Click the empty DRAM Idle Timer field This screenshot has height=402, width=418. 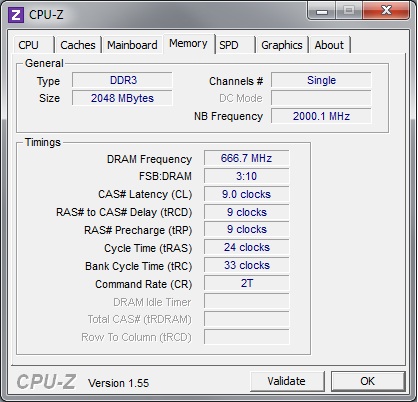pos(247,302)
